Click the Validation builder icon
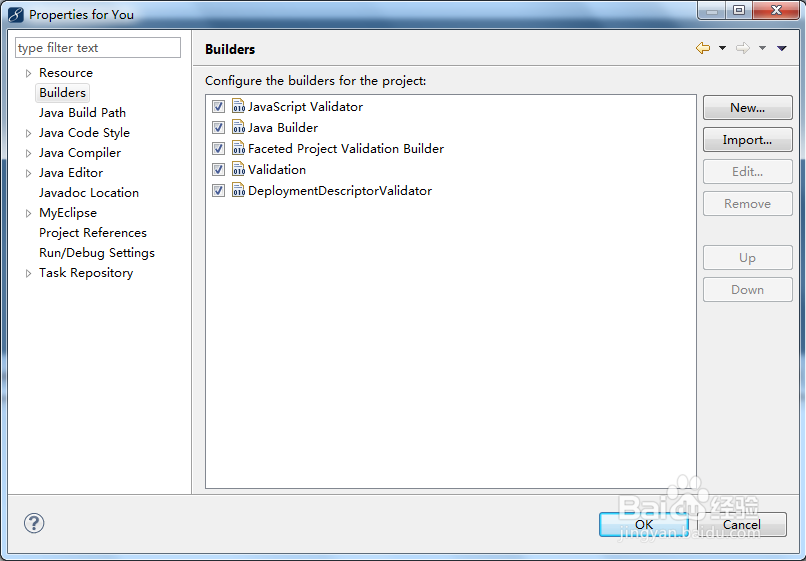Viewport: 806px width, 561px height. coord(238,169)
